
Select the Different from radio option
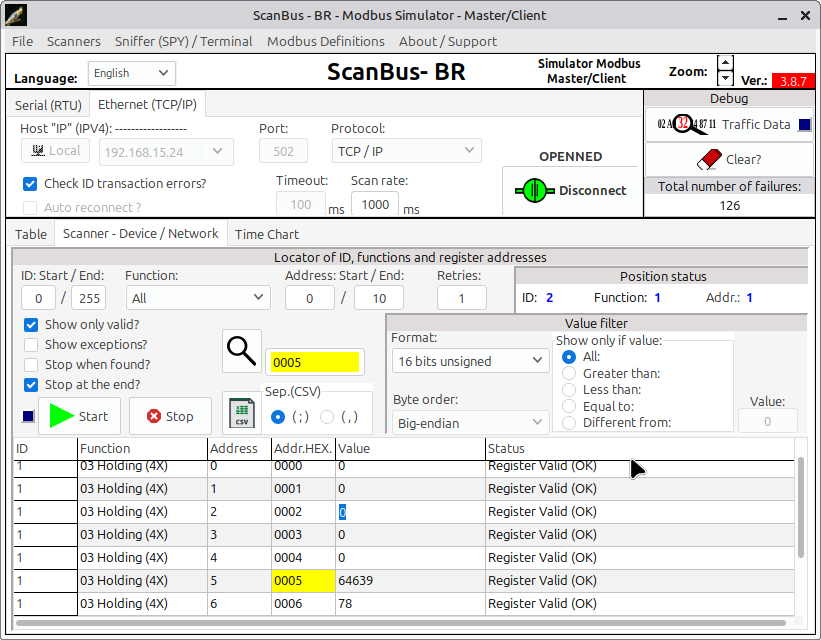tap(569, 423)
